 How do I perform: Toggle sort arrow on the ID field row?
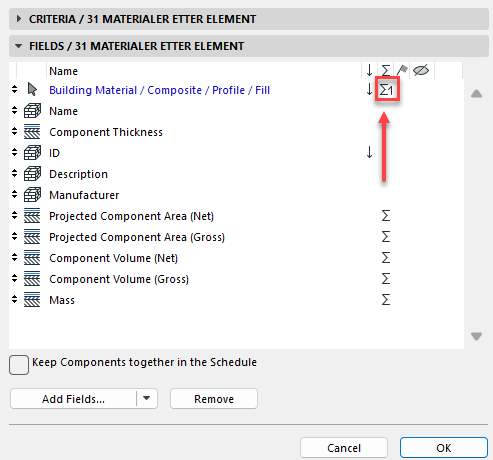point(369,153)
